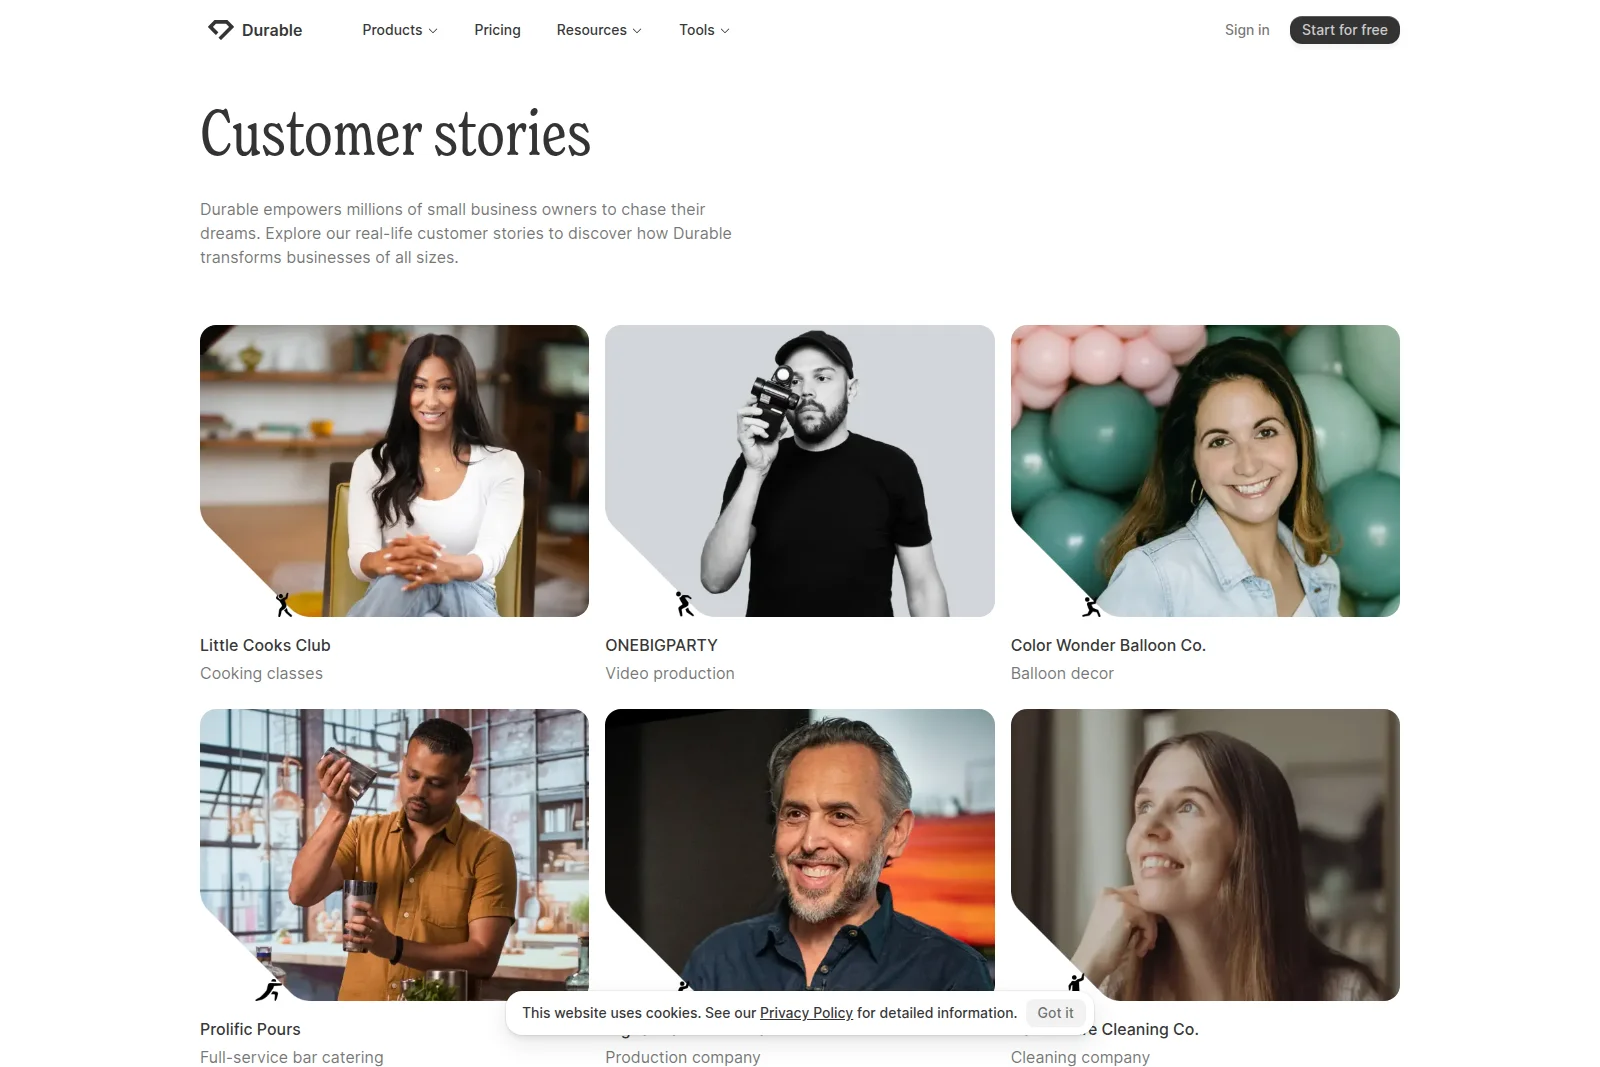Open the Products dropdown menu
The image size is (1600, 1067).
[x=398, y=30]
